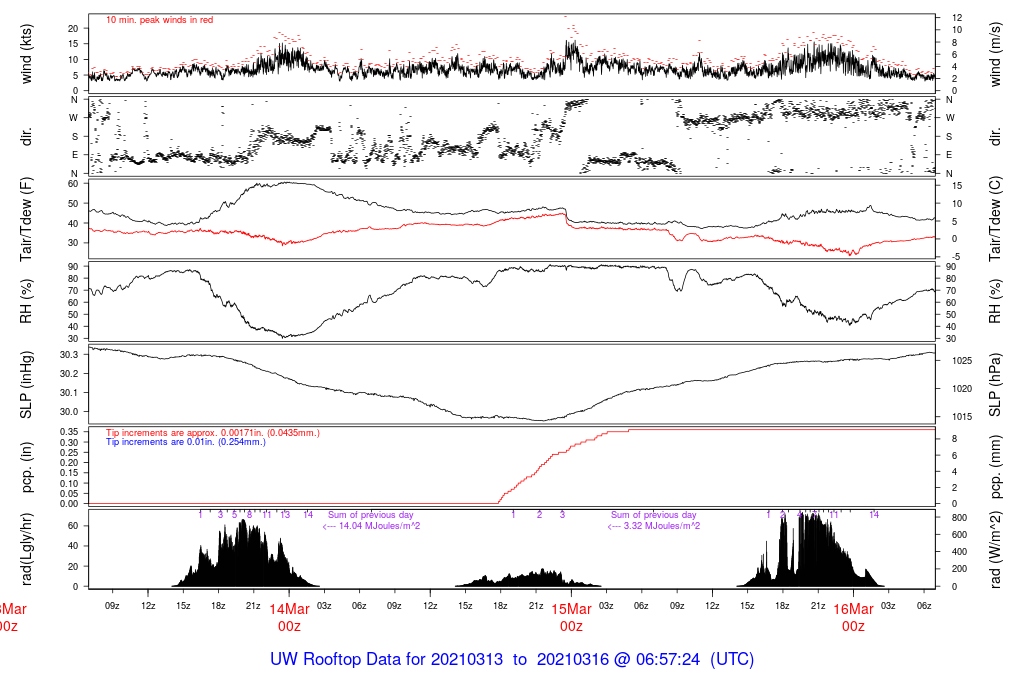Image resolution: width=1024 pixels, height=700 pixels.
Task: Click the blue tip increments 0.01in. note
Action: point(186,442)
